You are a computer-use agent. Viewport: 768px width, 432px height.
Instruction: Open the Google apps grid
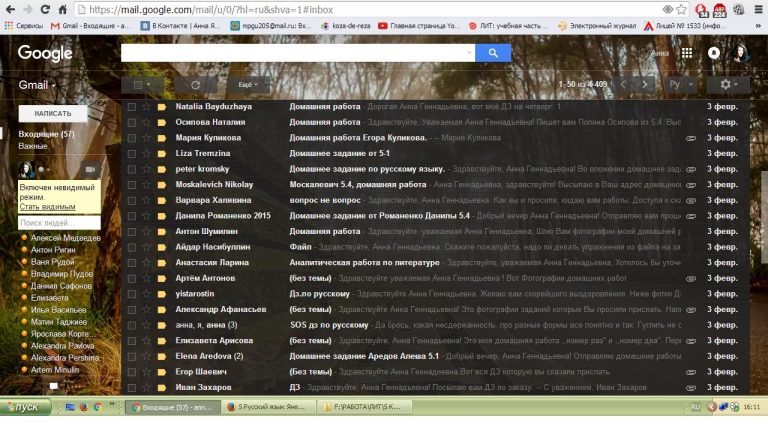(x=687, y=53)
